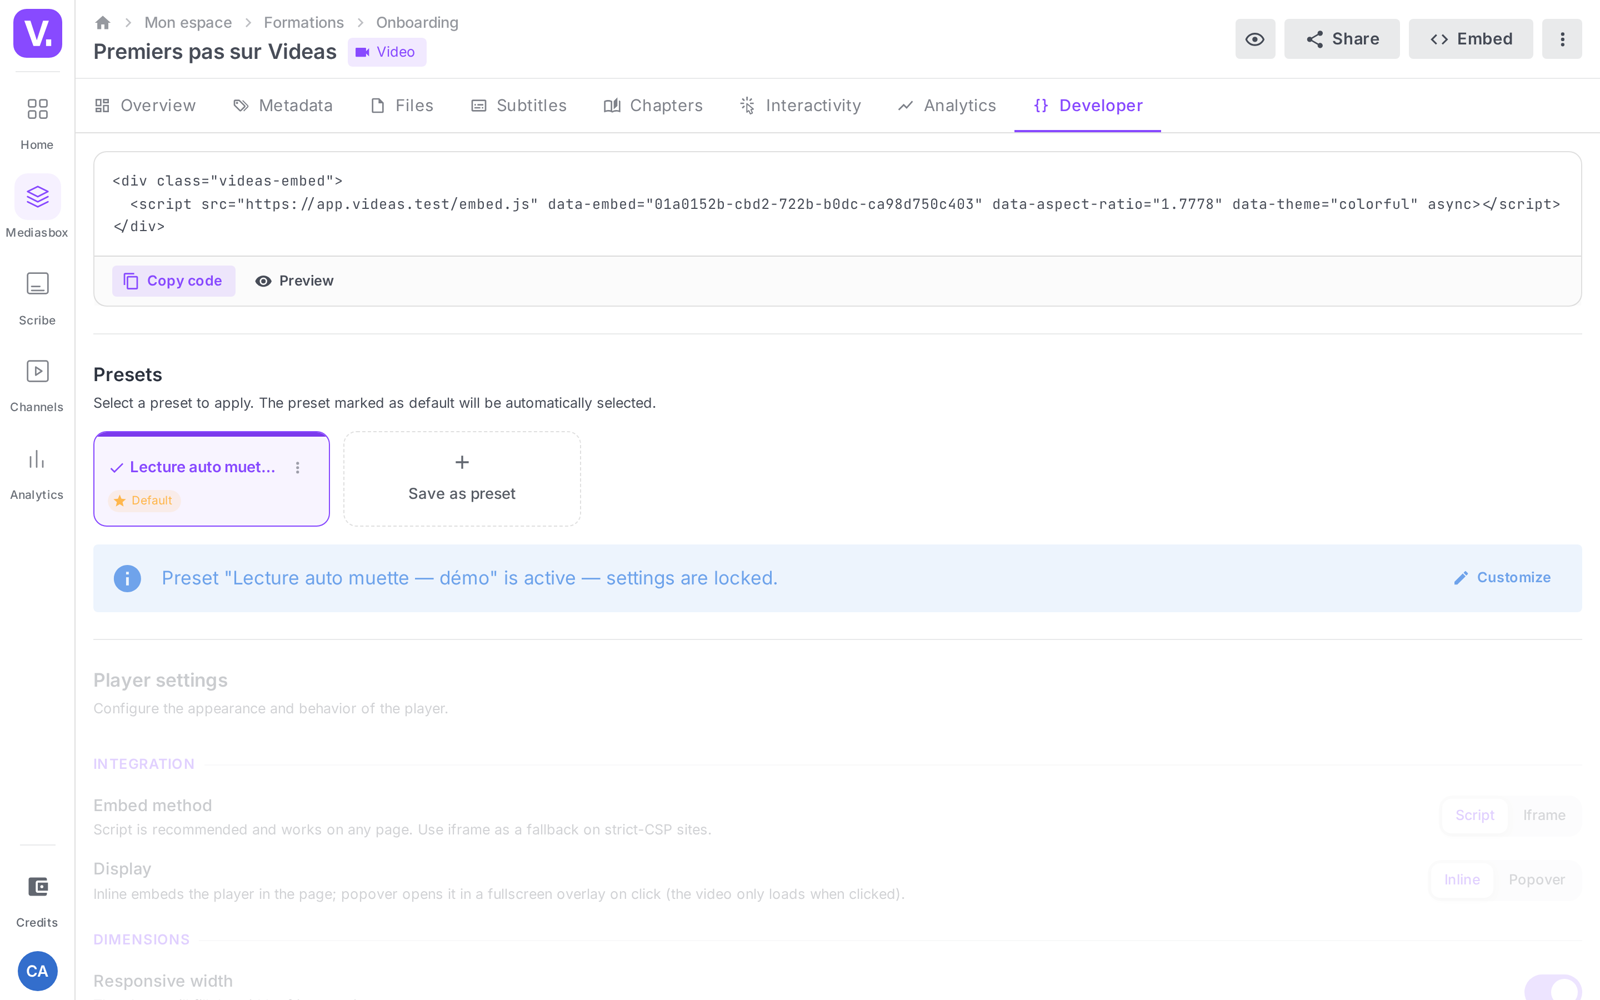Click the Embed button
This screenshot has width=1600, height=1000.
pos(1471,39)
